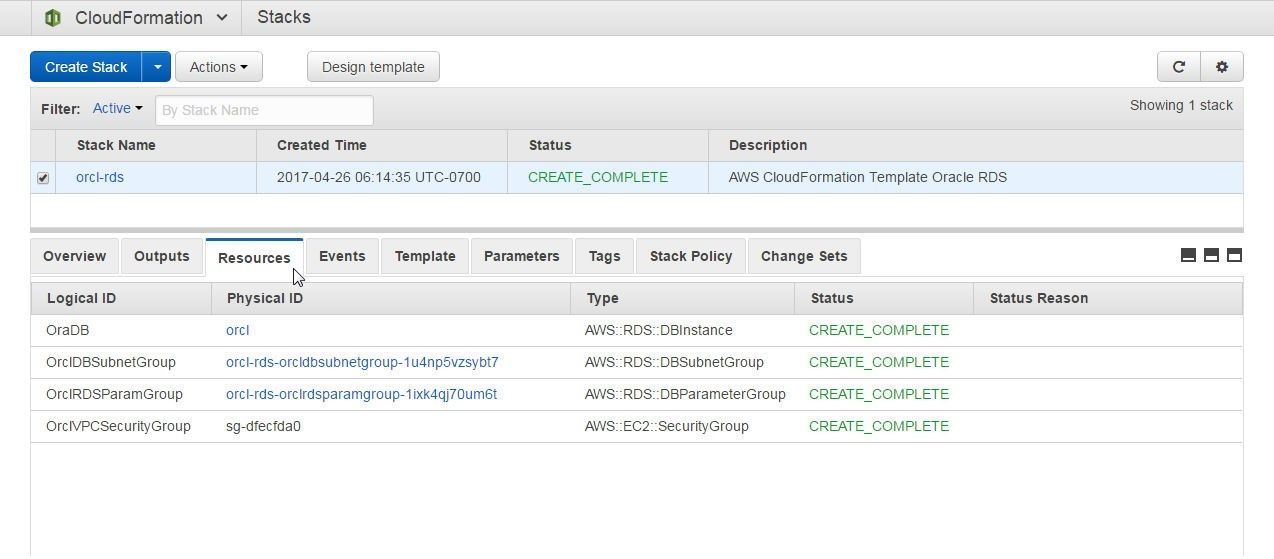Open the orcl physical ID link
Image resolution: width=1274 pixels, height=559 pixels.
tap(238, 330)
